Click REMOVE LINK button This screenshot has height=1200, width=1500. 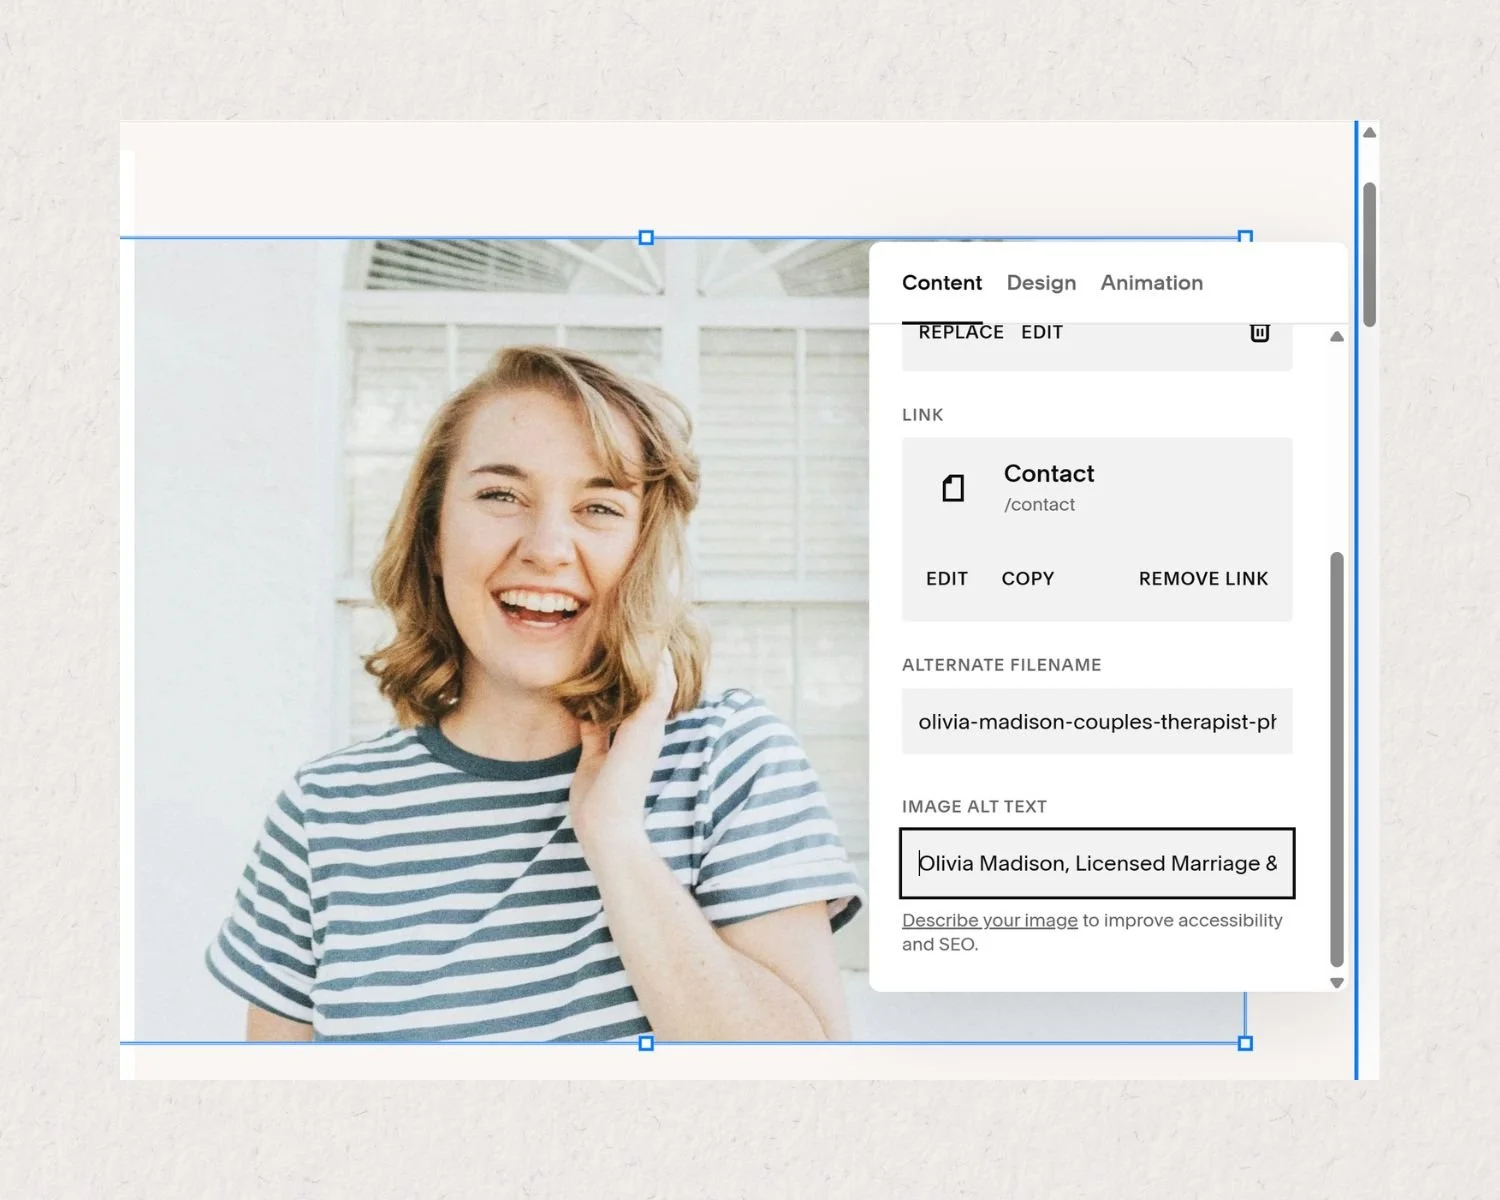click(x=1203, y=579)
